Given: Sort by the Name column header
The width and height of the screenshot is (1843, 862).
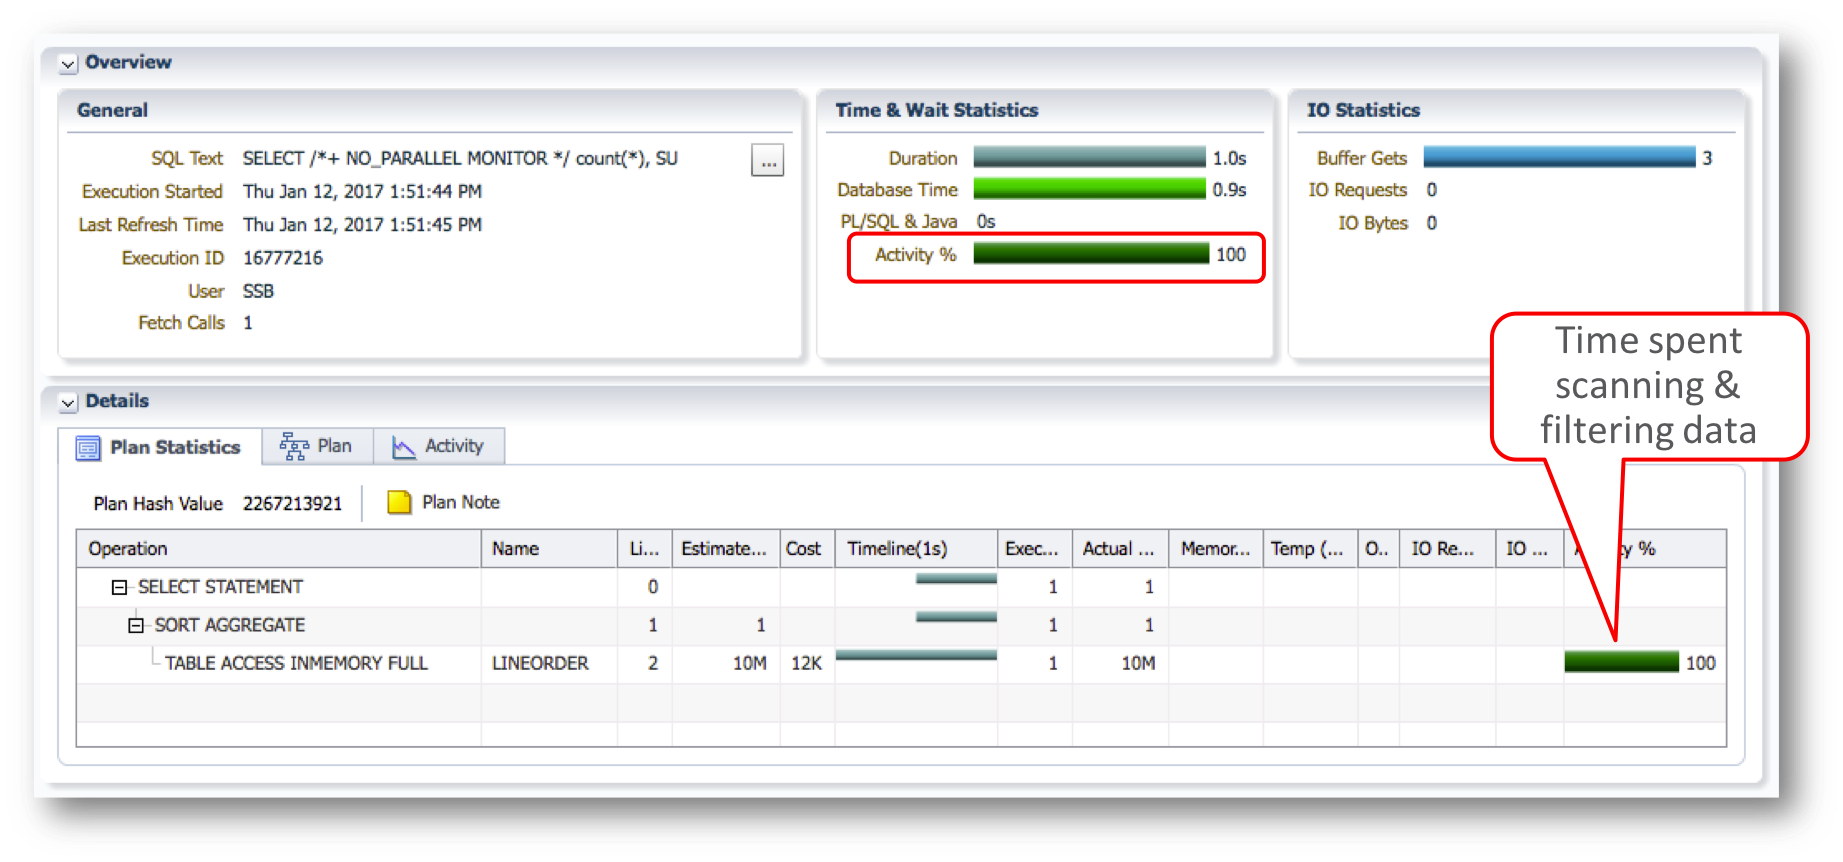Looking at the screenshot, I should pos(549,549).
